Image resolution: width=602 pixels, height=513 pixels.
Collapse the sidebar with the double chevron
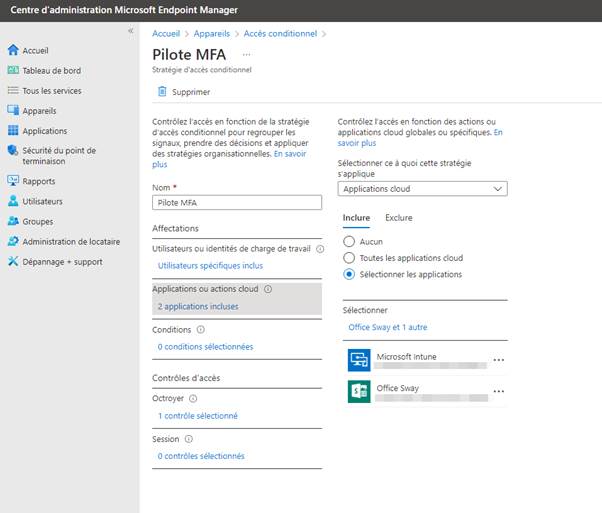[x=131, y=31]
